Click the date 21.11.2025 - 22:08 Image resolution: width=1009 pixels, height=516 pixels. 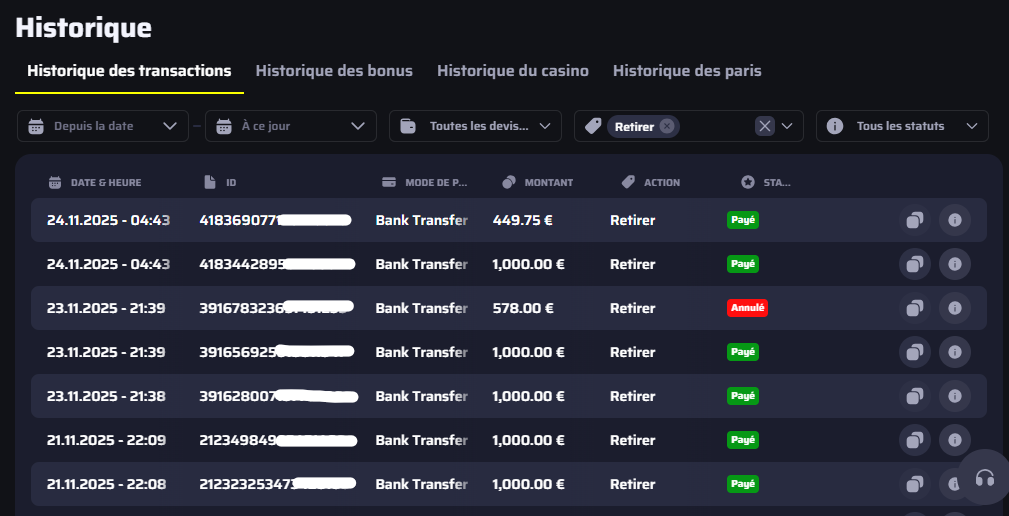pos(106,484)
